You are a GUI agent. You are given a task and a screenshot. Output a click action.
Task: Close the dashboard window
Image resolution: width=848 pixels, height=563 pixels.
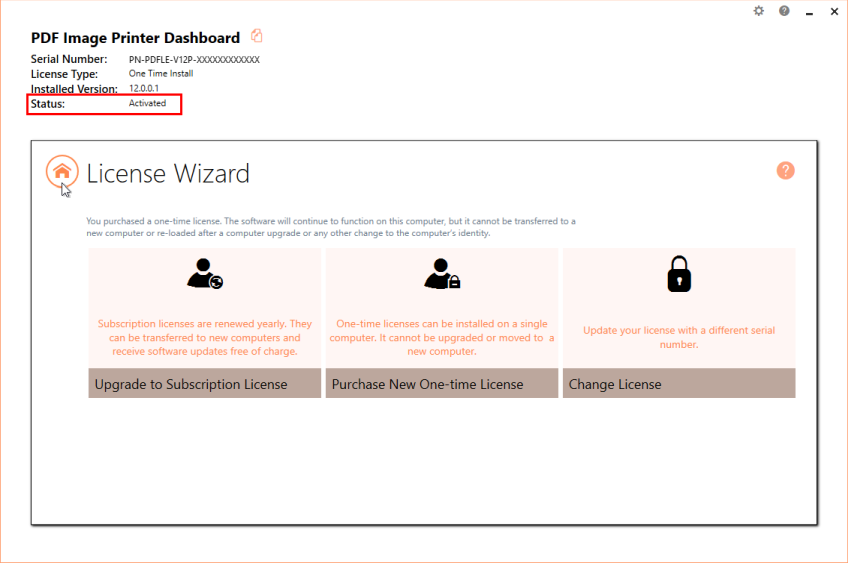click(x=834, y=11)
